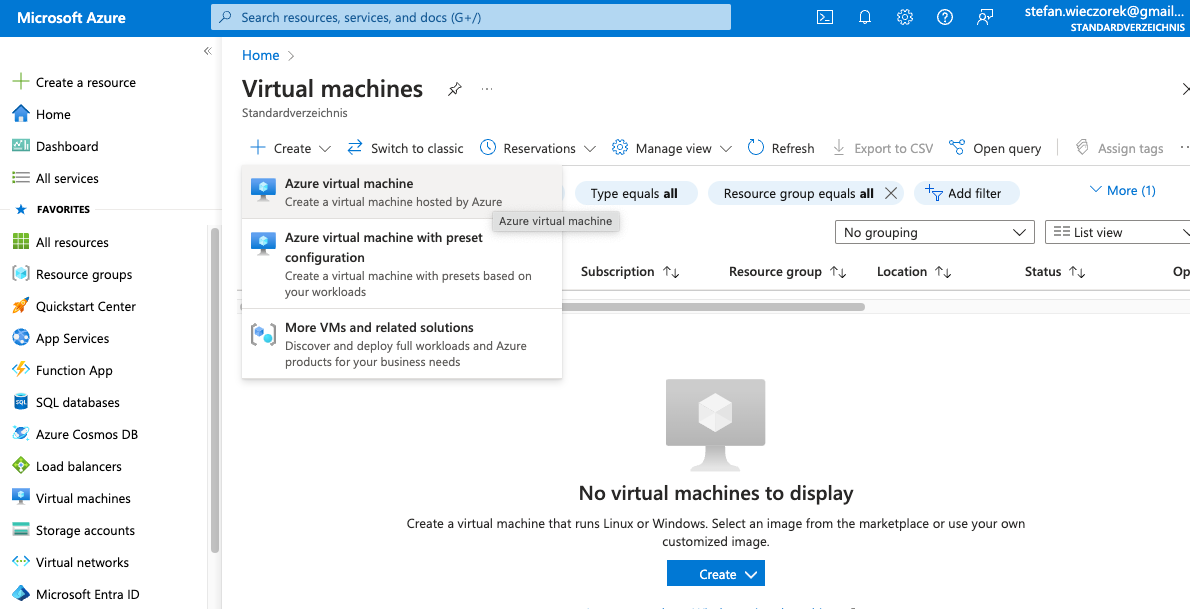Click the resource search input field
This screenshot has width=1190, height=609.
tap(470, 17)
